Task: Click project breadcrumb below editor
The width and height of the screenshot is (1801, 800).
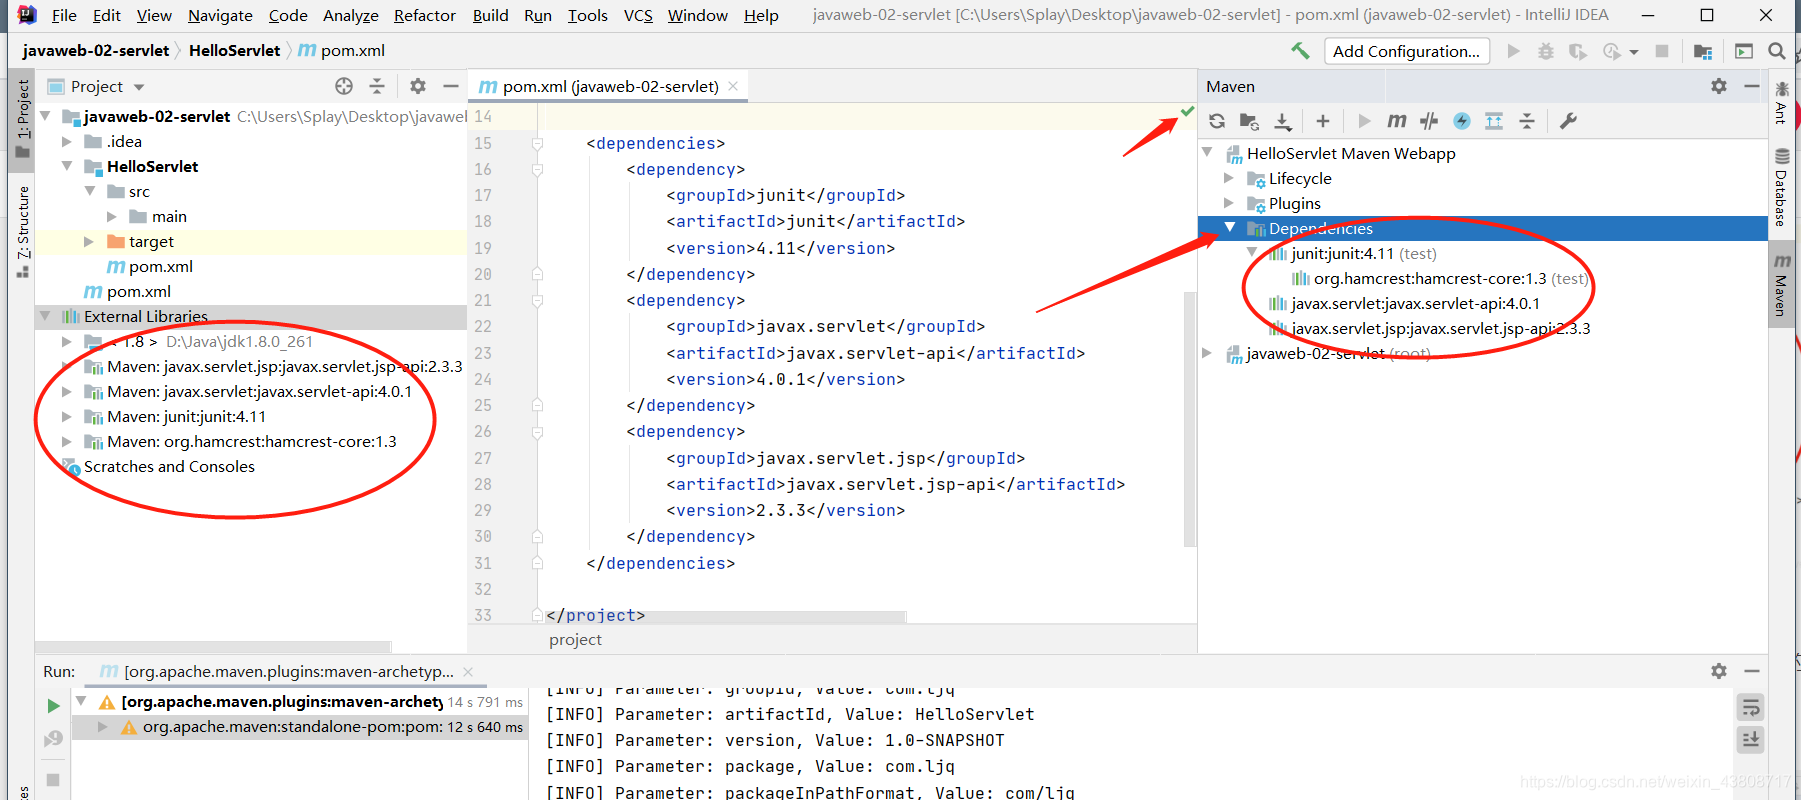Action: pos(575,640)
